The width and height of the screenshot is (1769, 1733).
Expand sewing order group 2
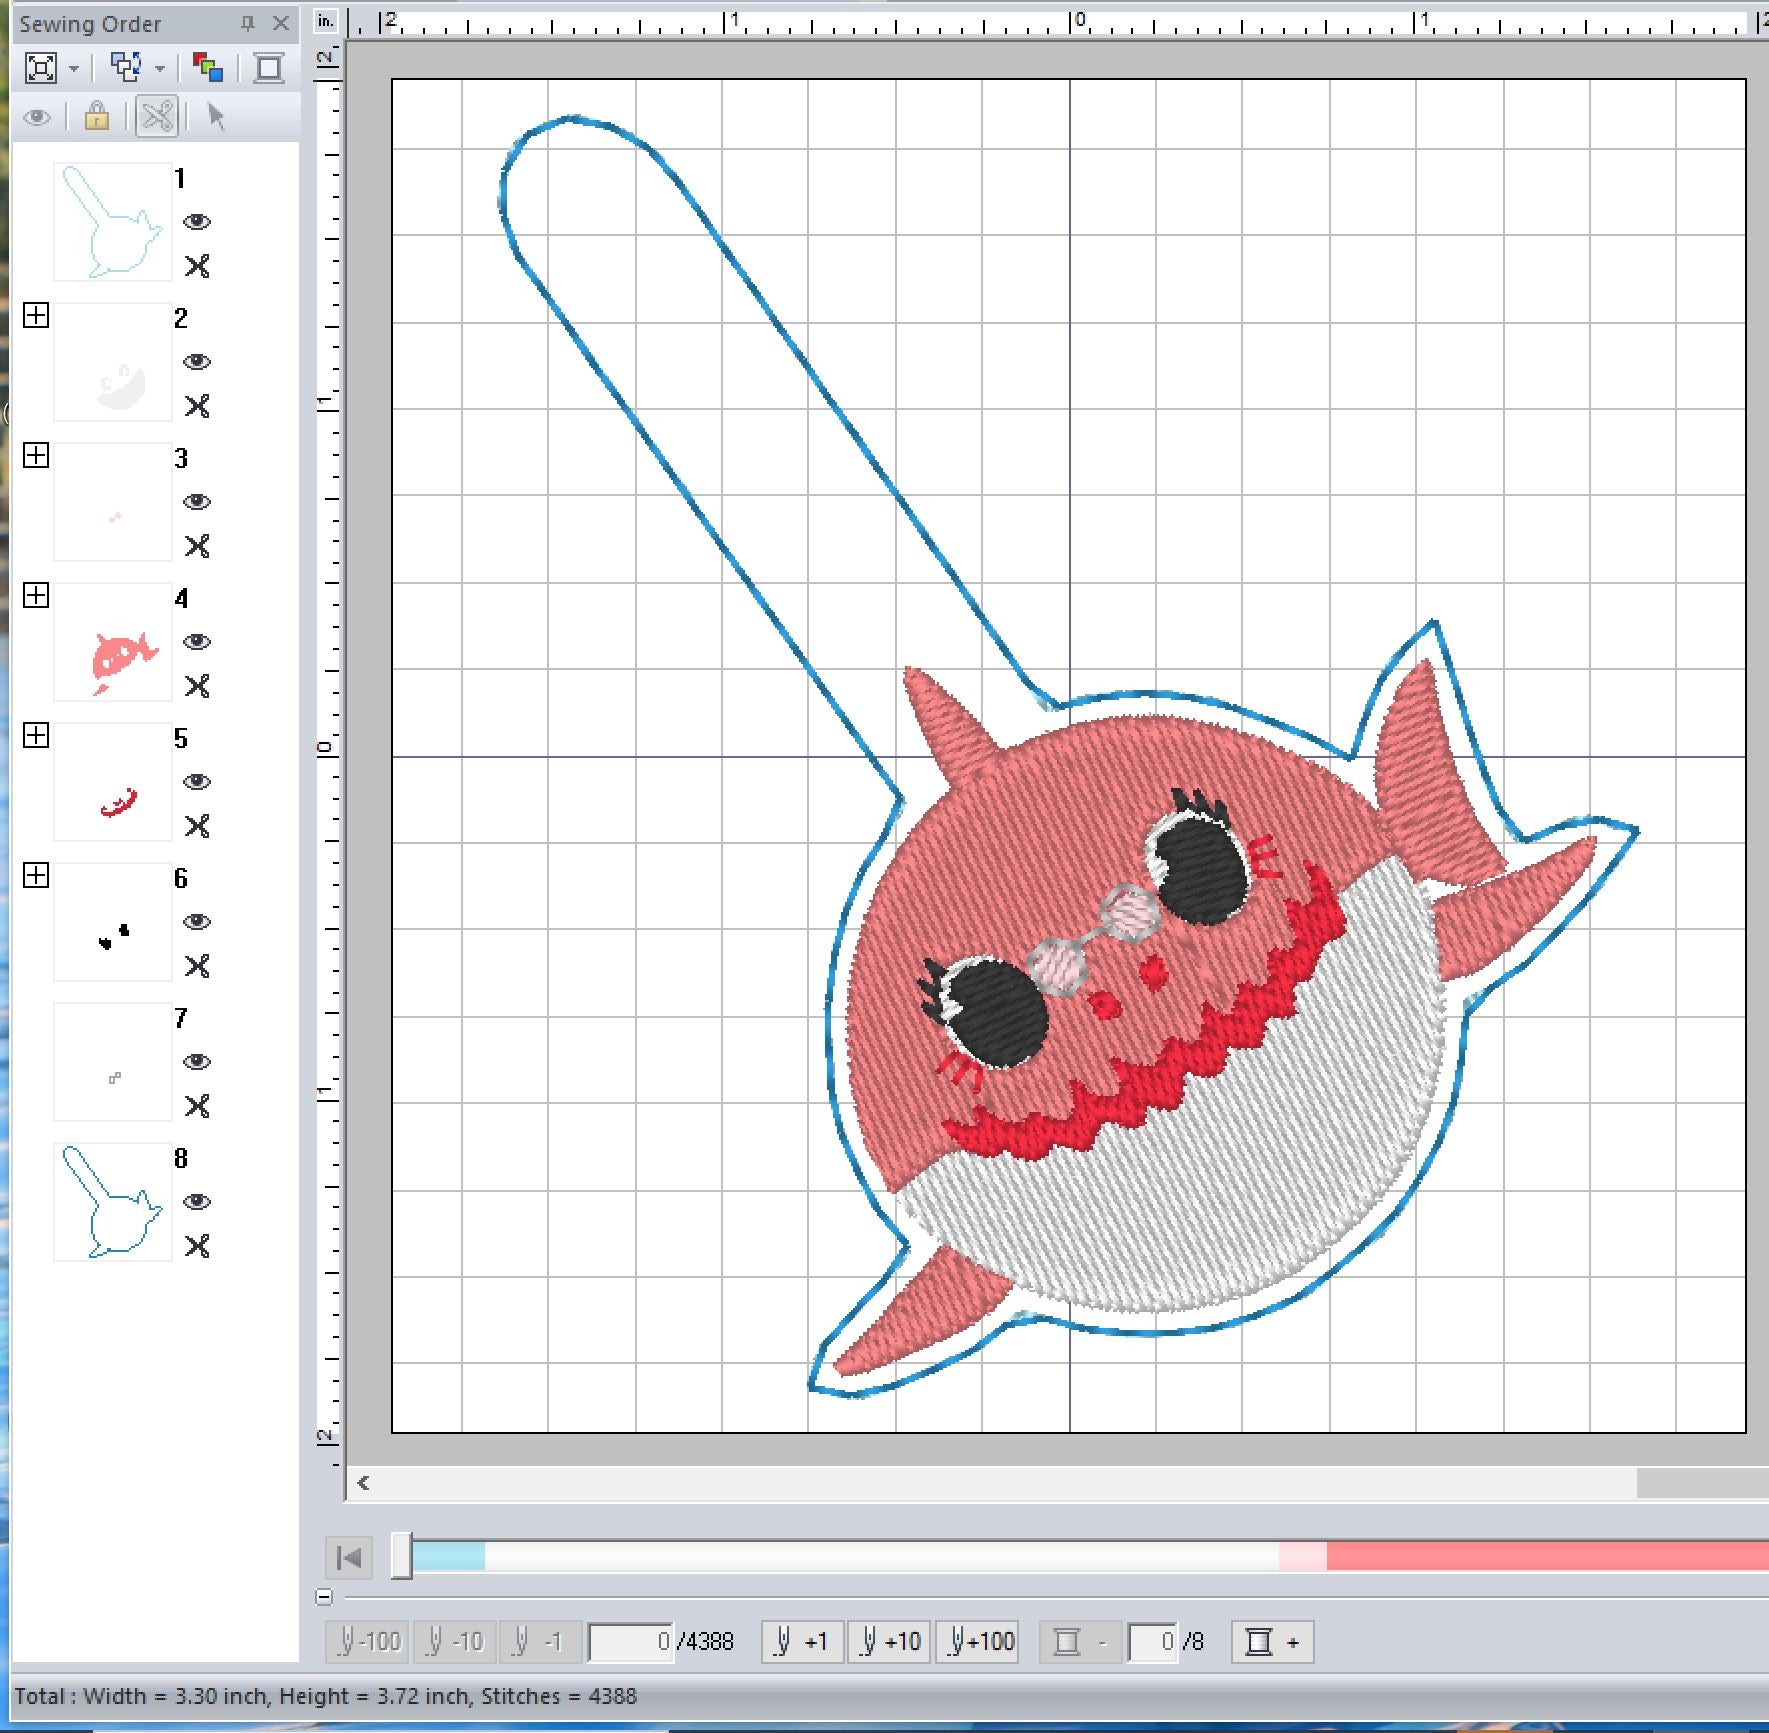[36, 316]
